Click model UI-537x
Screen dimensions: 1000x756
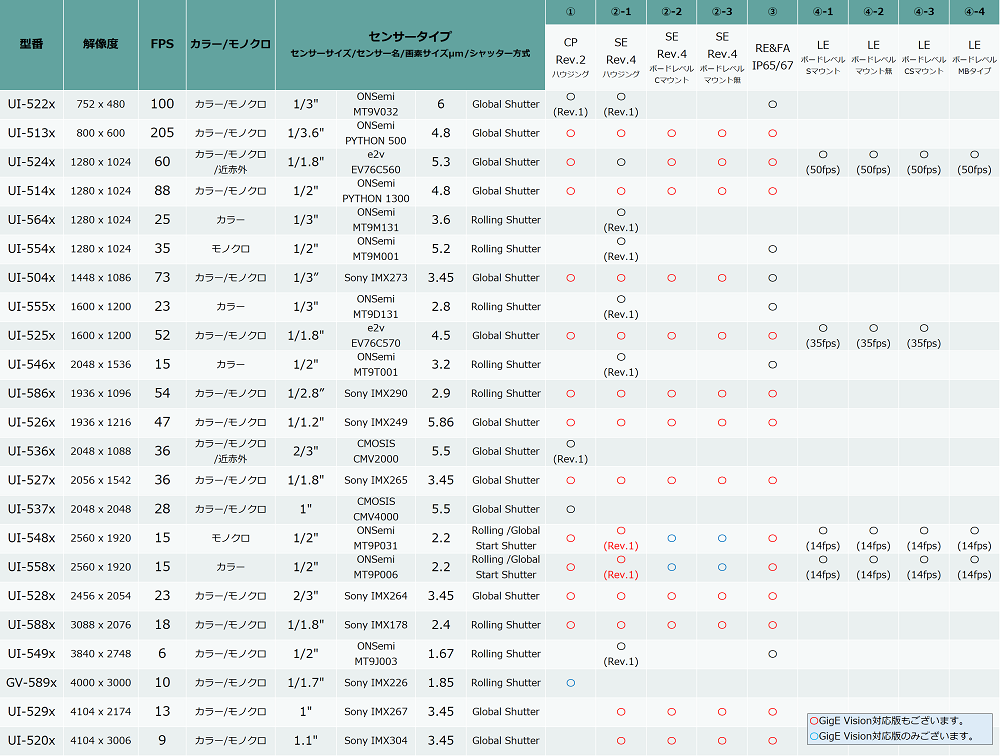click(x=31, y=509)
